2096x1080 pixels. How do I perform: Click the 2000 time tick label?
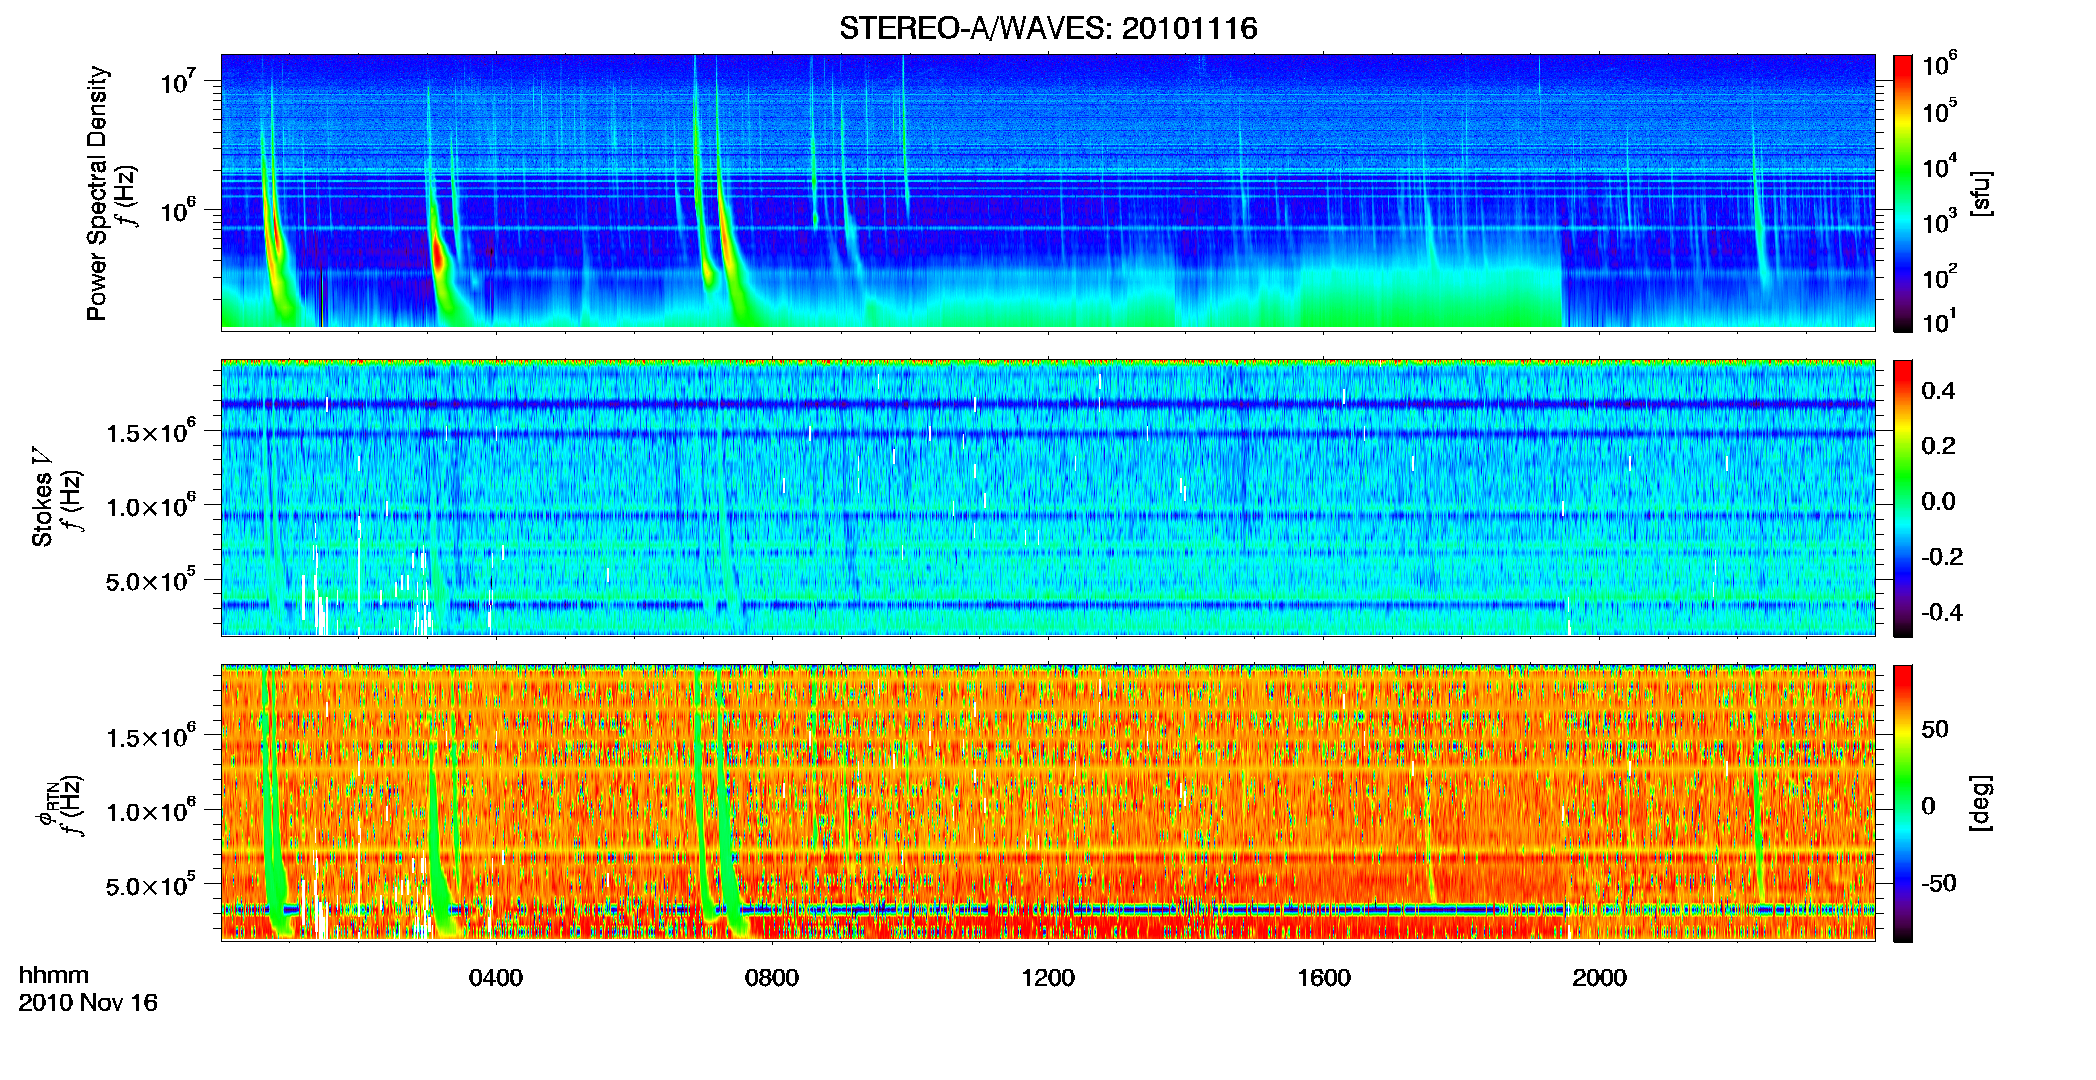pyautogui.click(x=1600, y=978)
